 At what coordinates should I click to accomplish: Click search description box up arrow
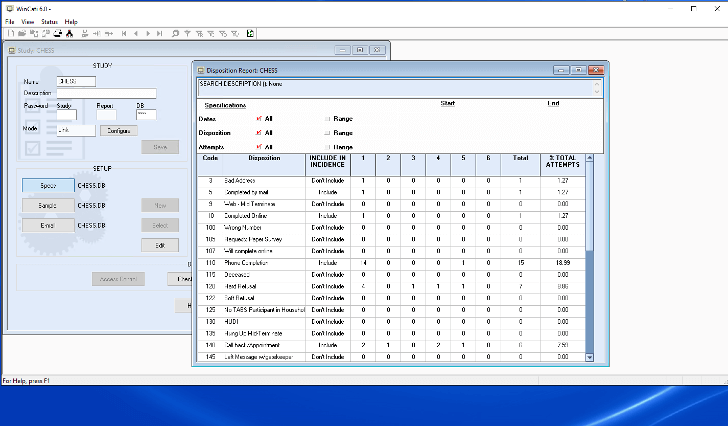point(597,84)
